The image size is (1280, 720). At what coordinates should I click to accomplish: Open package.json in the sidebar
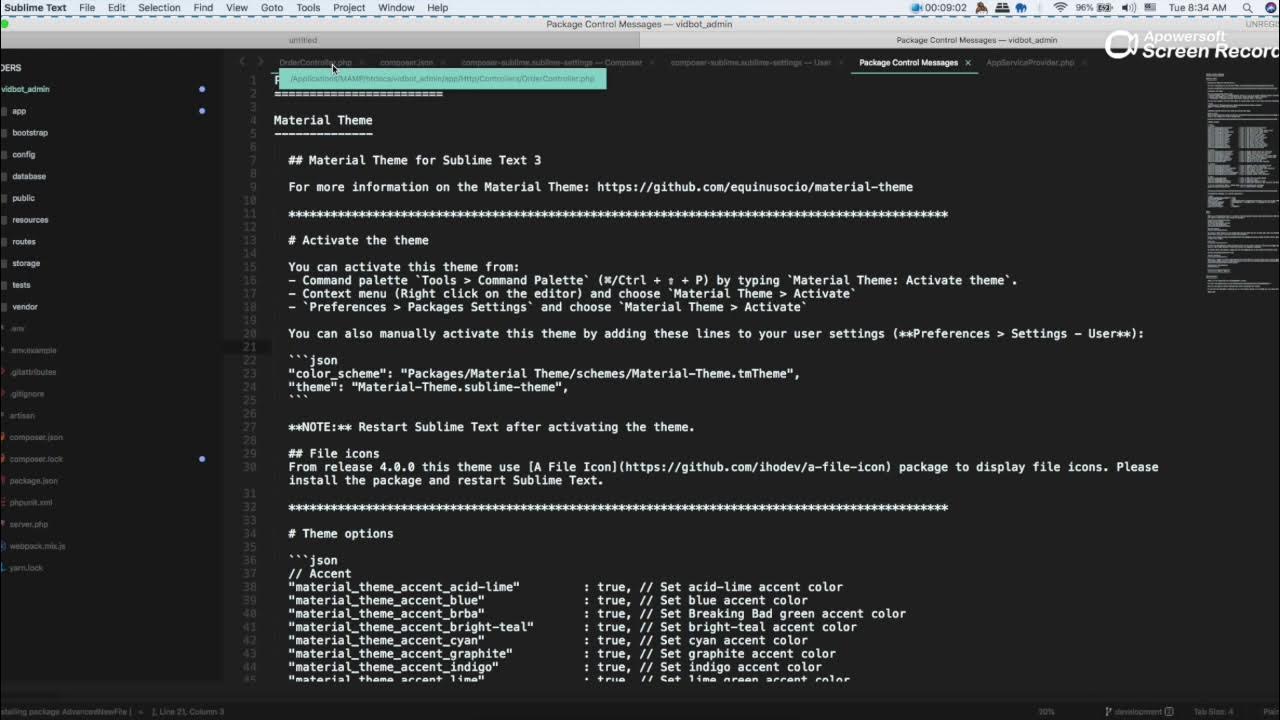34,481
